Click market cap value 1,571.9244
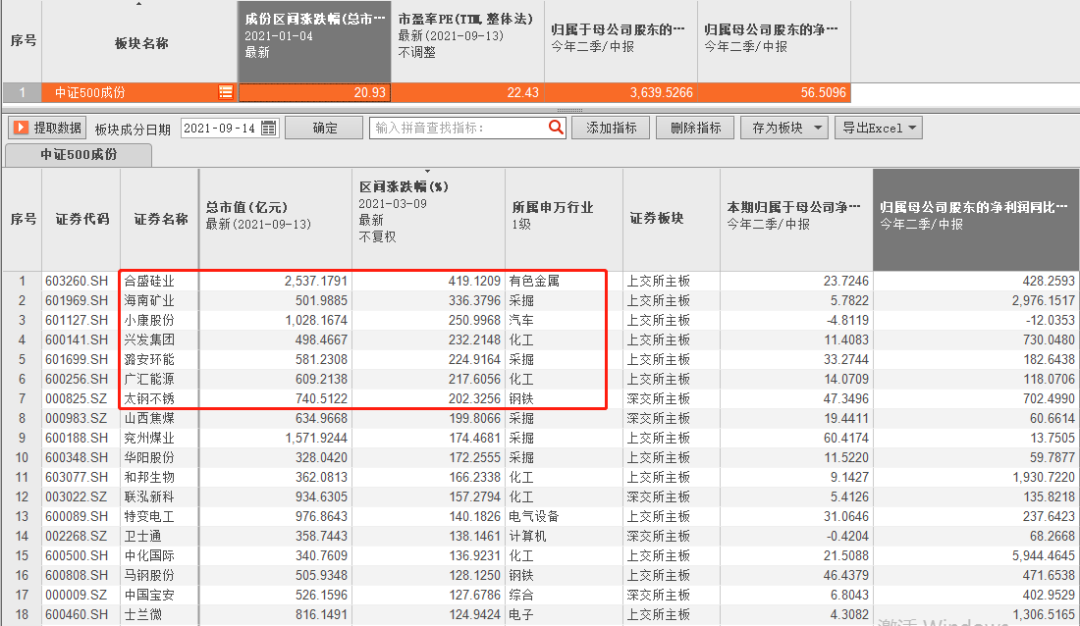This screenshot has width=1080, height=626. [x=316, y=438]
